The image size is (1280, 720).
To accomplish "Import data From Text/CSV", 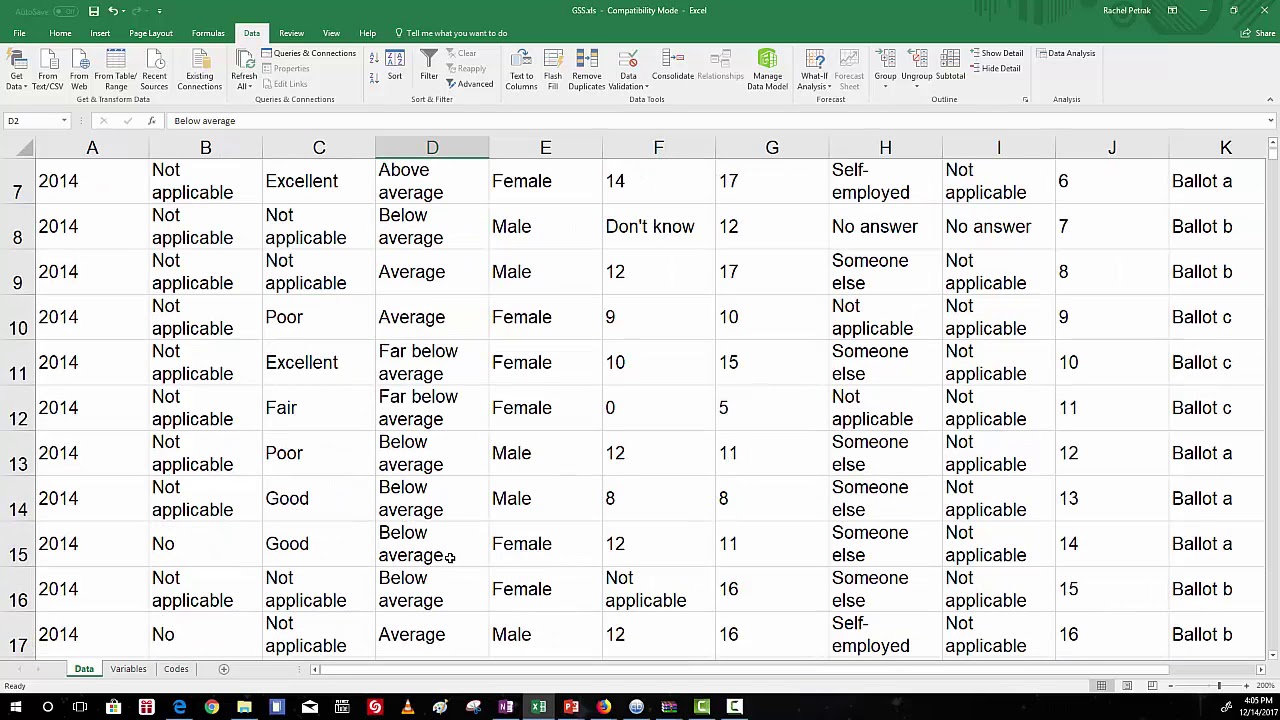I will tap(47, 70).
